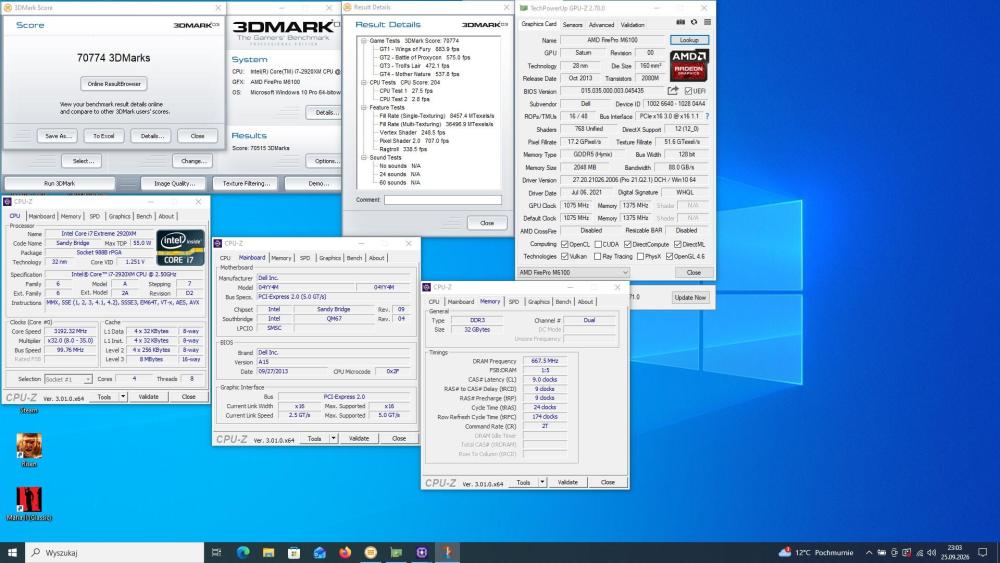Click the Bus Interface question mark icon
This screenshot has width=1000, height=563.
point(707,117)
